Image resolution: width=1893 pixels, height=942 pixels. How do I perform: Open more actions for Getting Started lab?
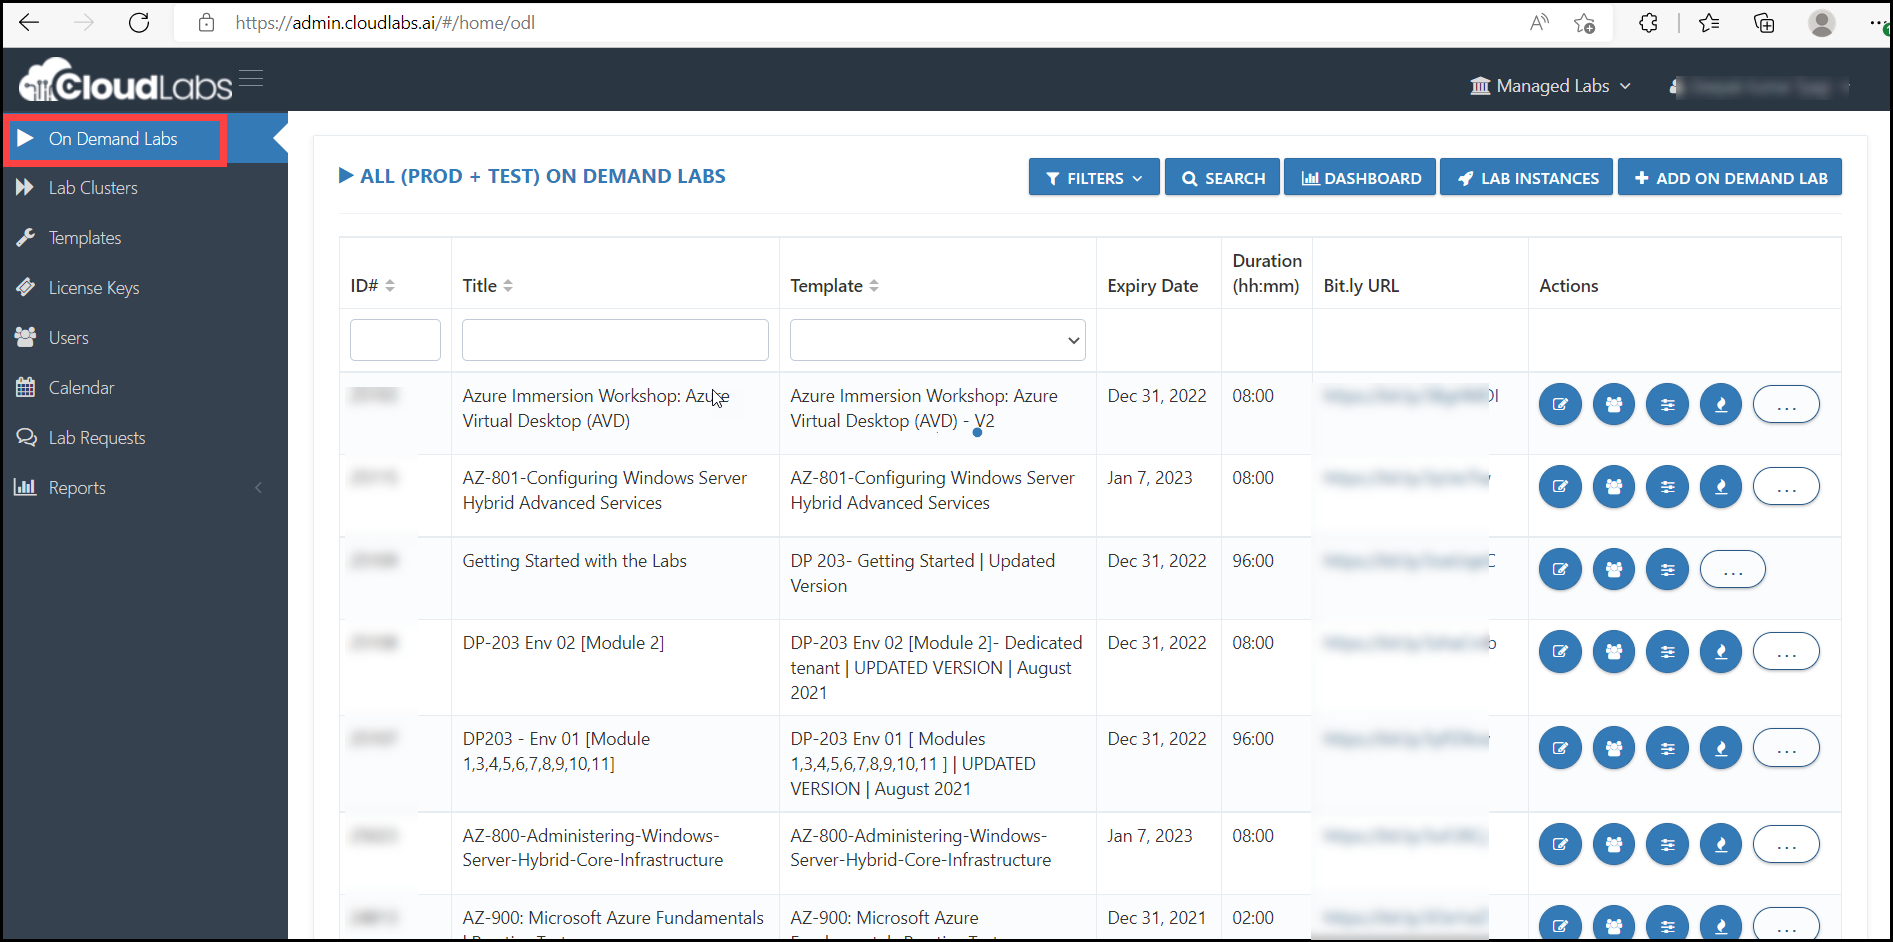pyautogui.click(x=1733, y=570)
